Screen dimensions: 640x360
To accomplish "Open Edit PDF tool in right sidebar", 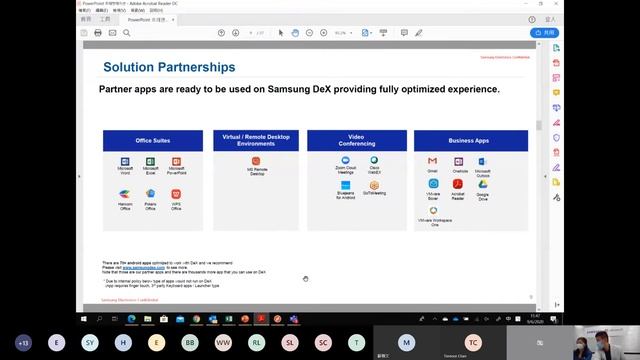I will (556, 78).
